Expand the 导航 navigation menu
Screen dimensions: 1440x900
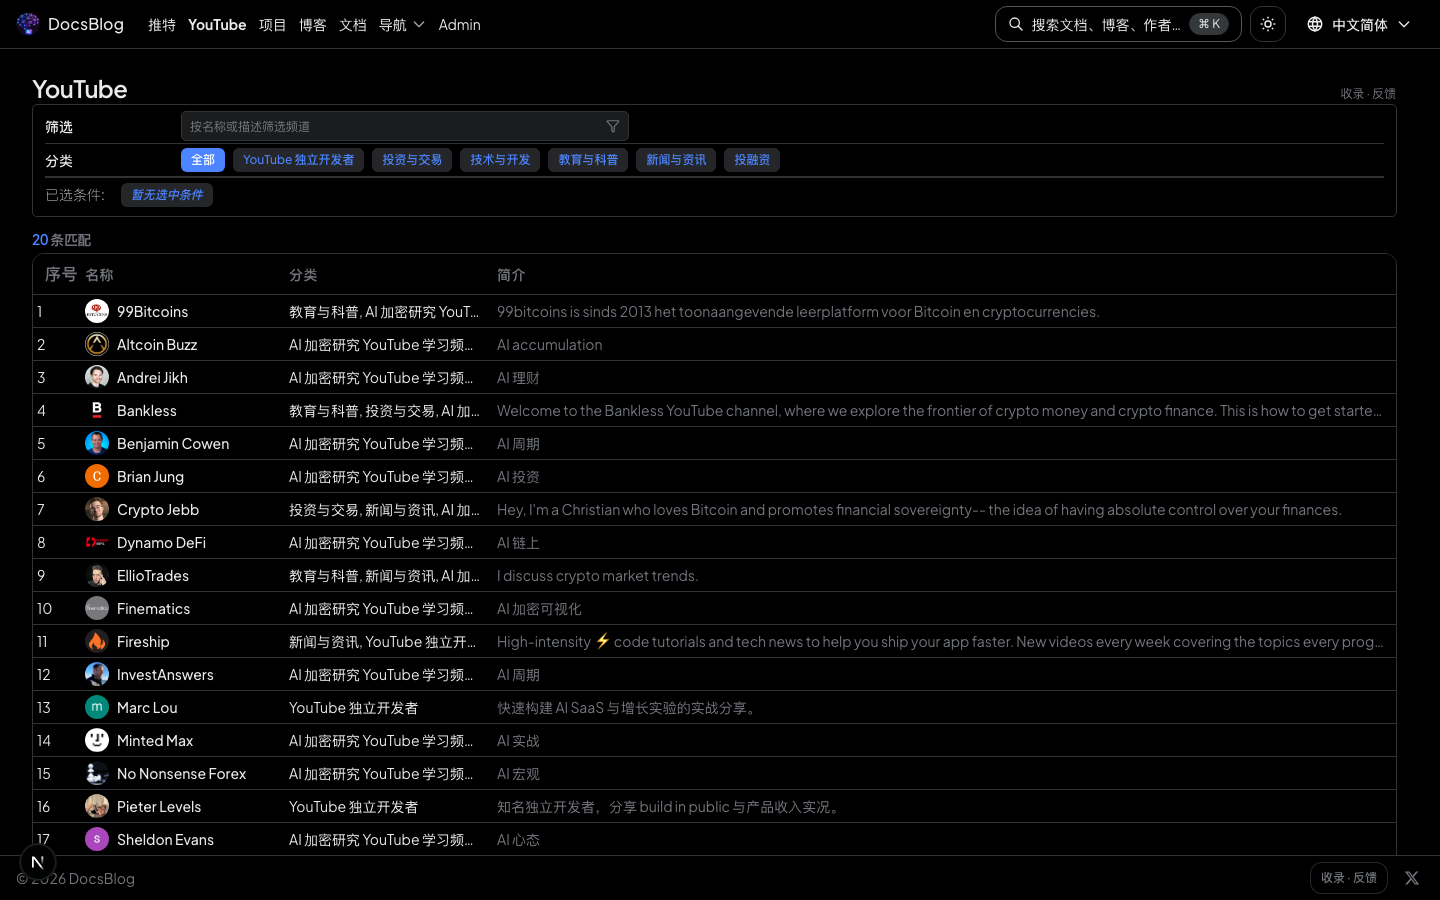401,24
